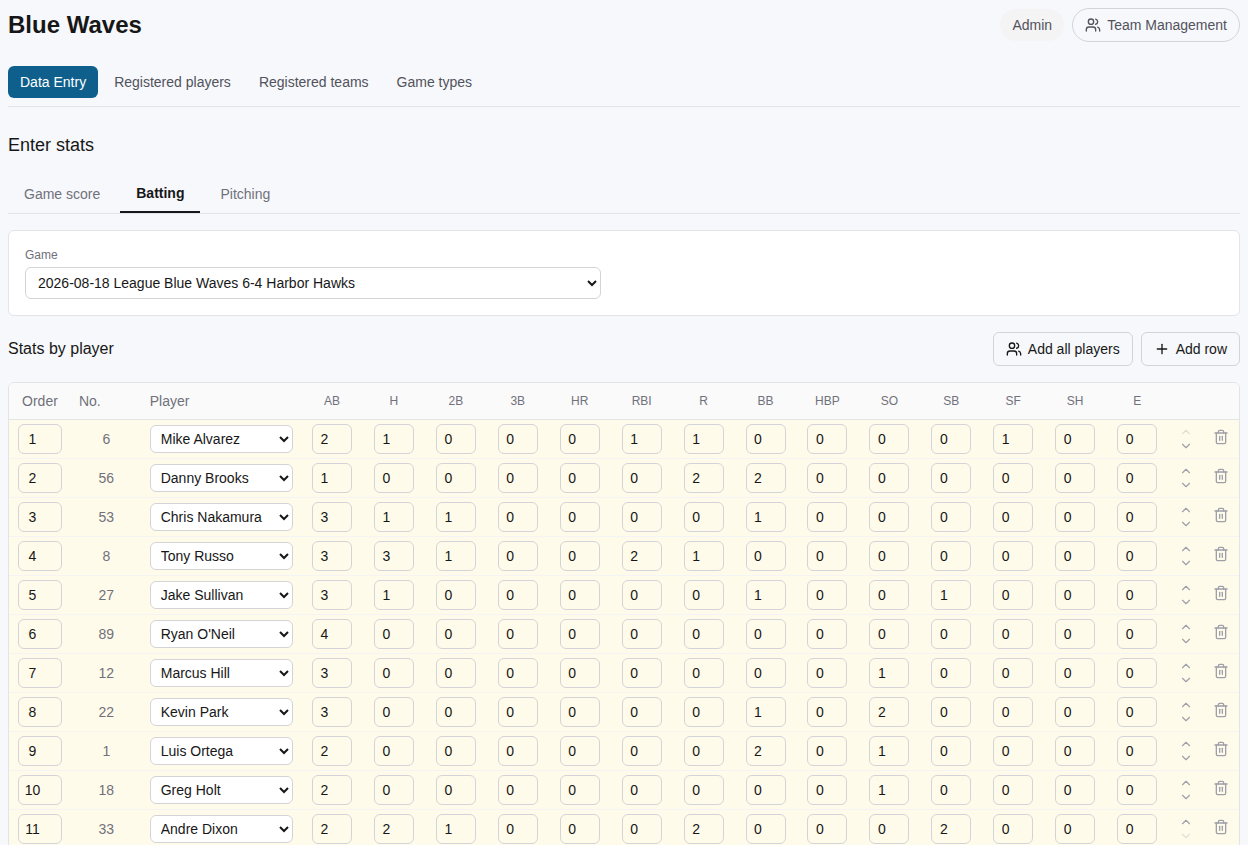Move Luis Ortega row up

(1186, 745)
